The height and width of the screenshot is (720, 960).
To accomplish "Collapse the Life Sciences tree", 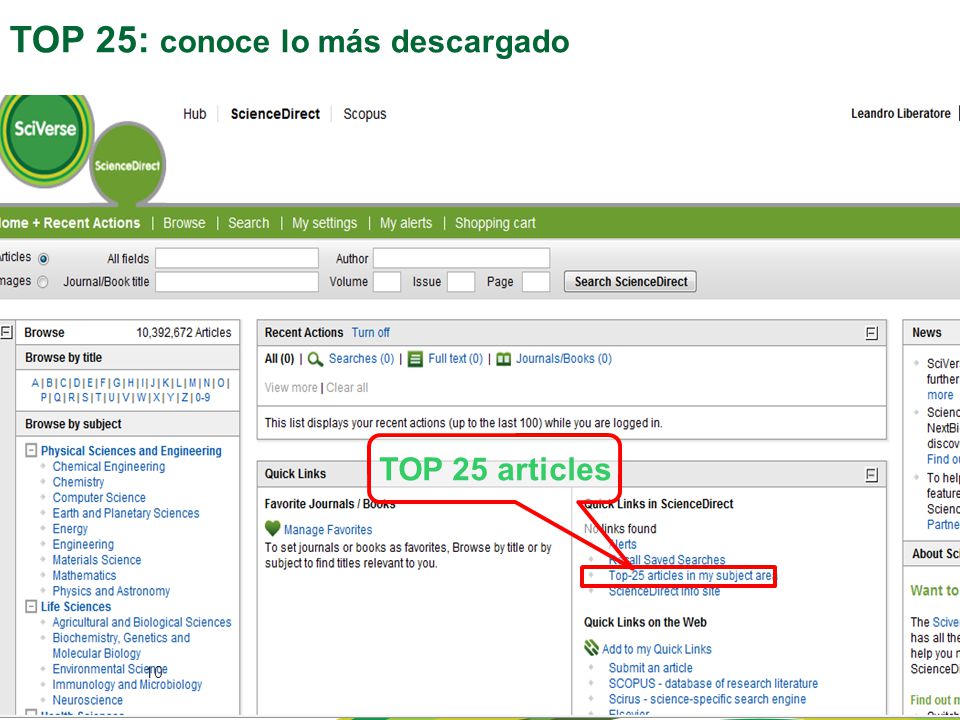I will [x=31, y=606].
